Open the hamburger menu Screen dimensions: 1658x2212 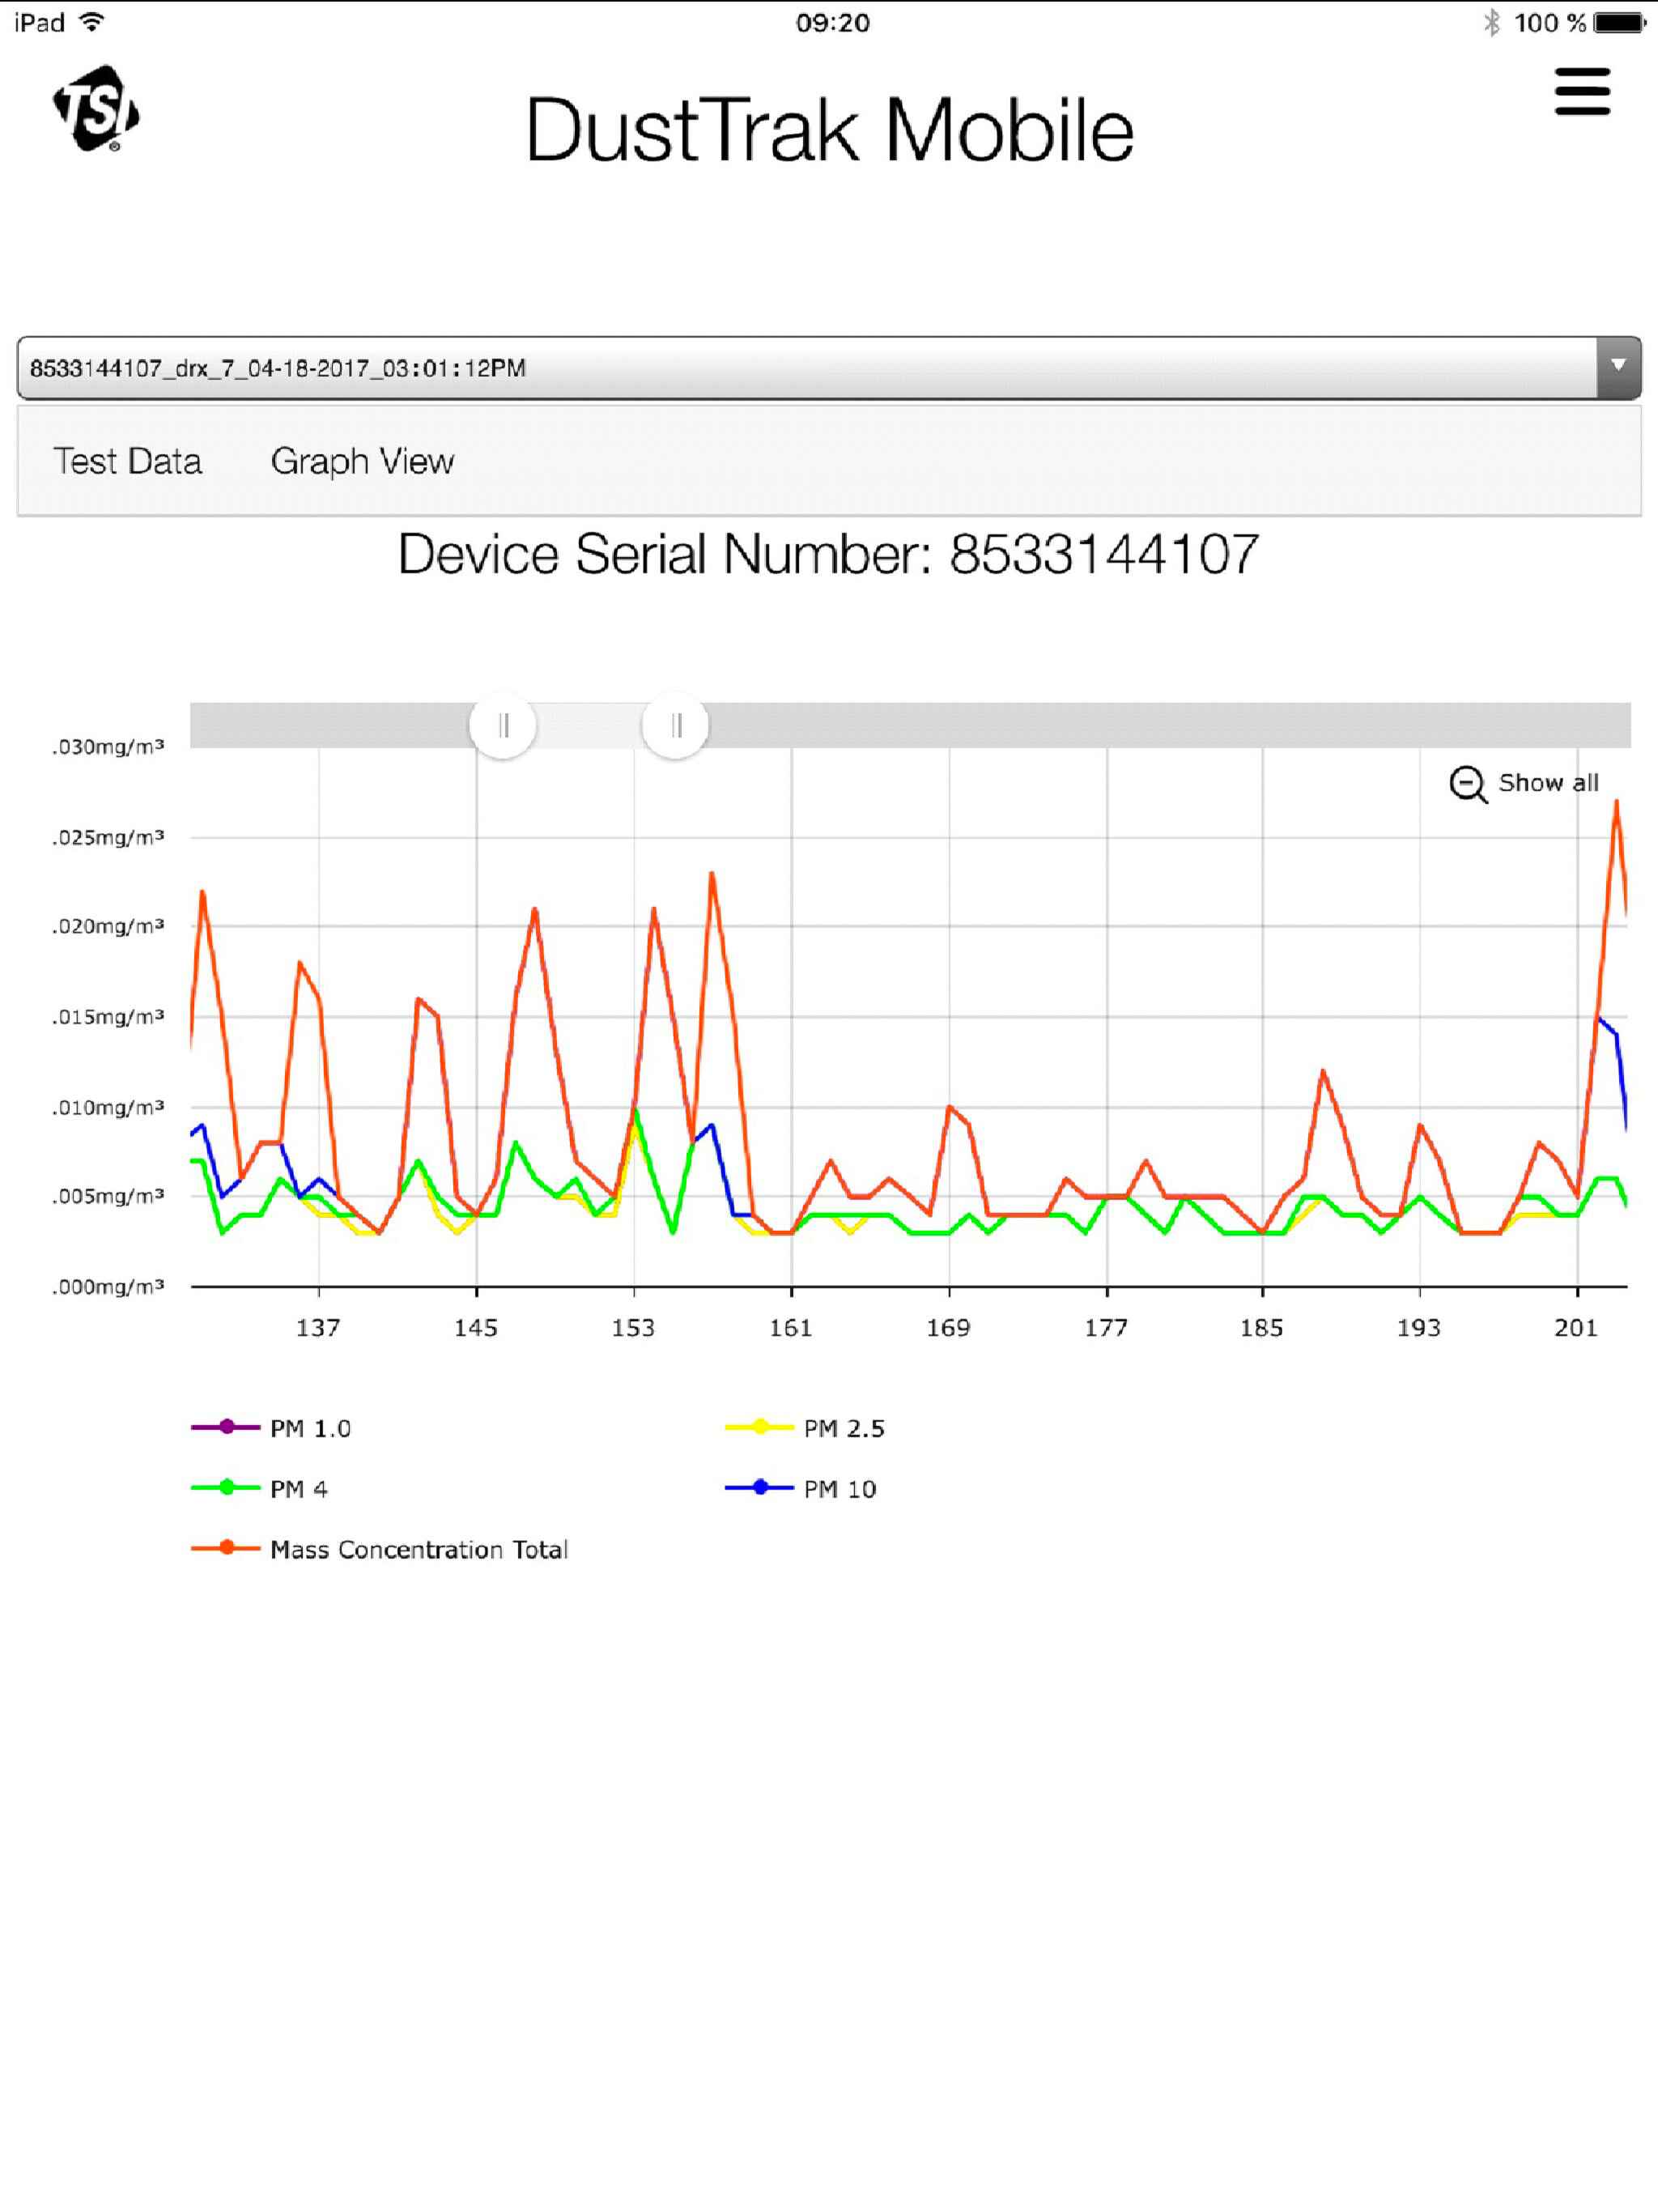(1582, 91)
